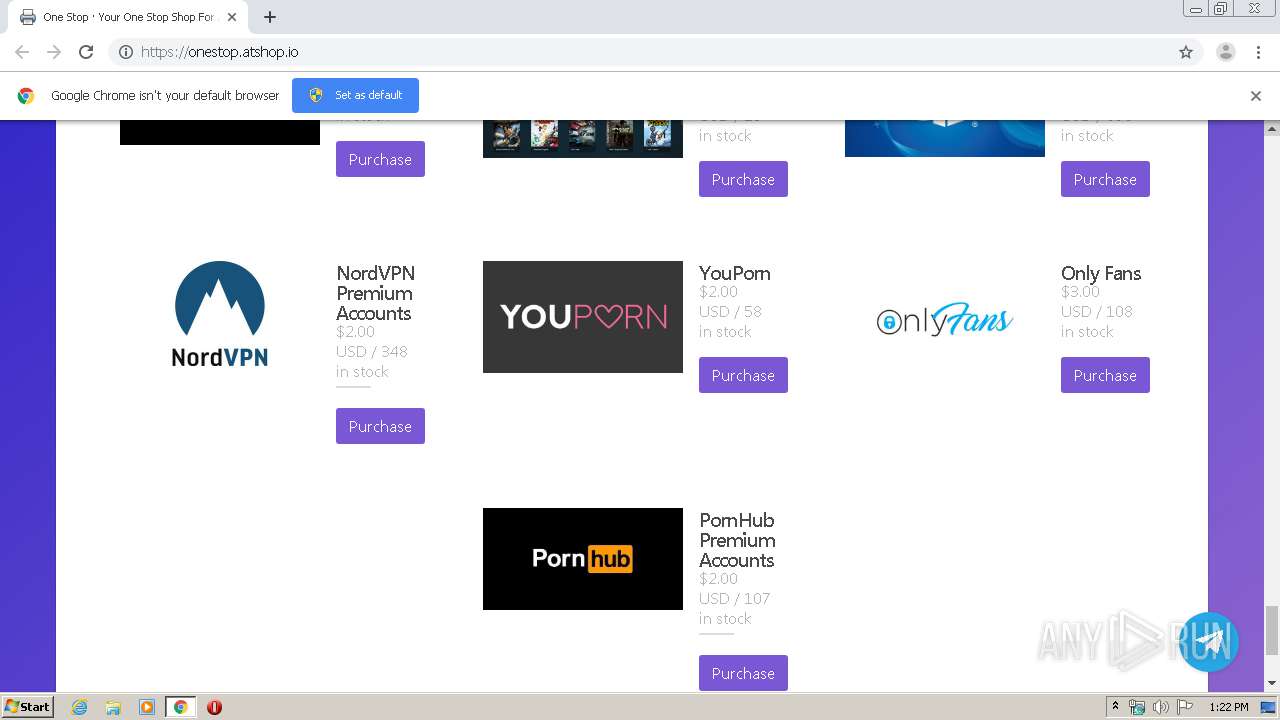The image size is (1280, 720).
Task: Click the browser back arrow
Action: point(22,52)
